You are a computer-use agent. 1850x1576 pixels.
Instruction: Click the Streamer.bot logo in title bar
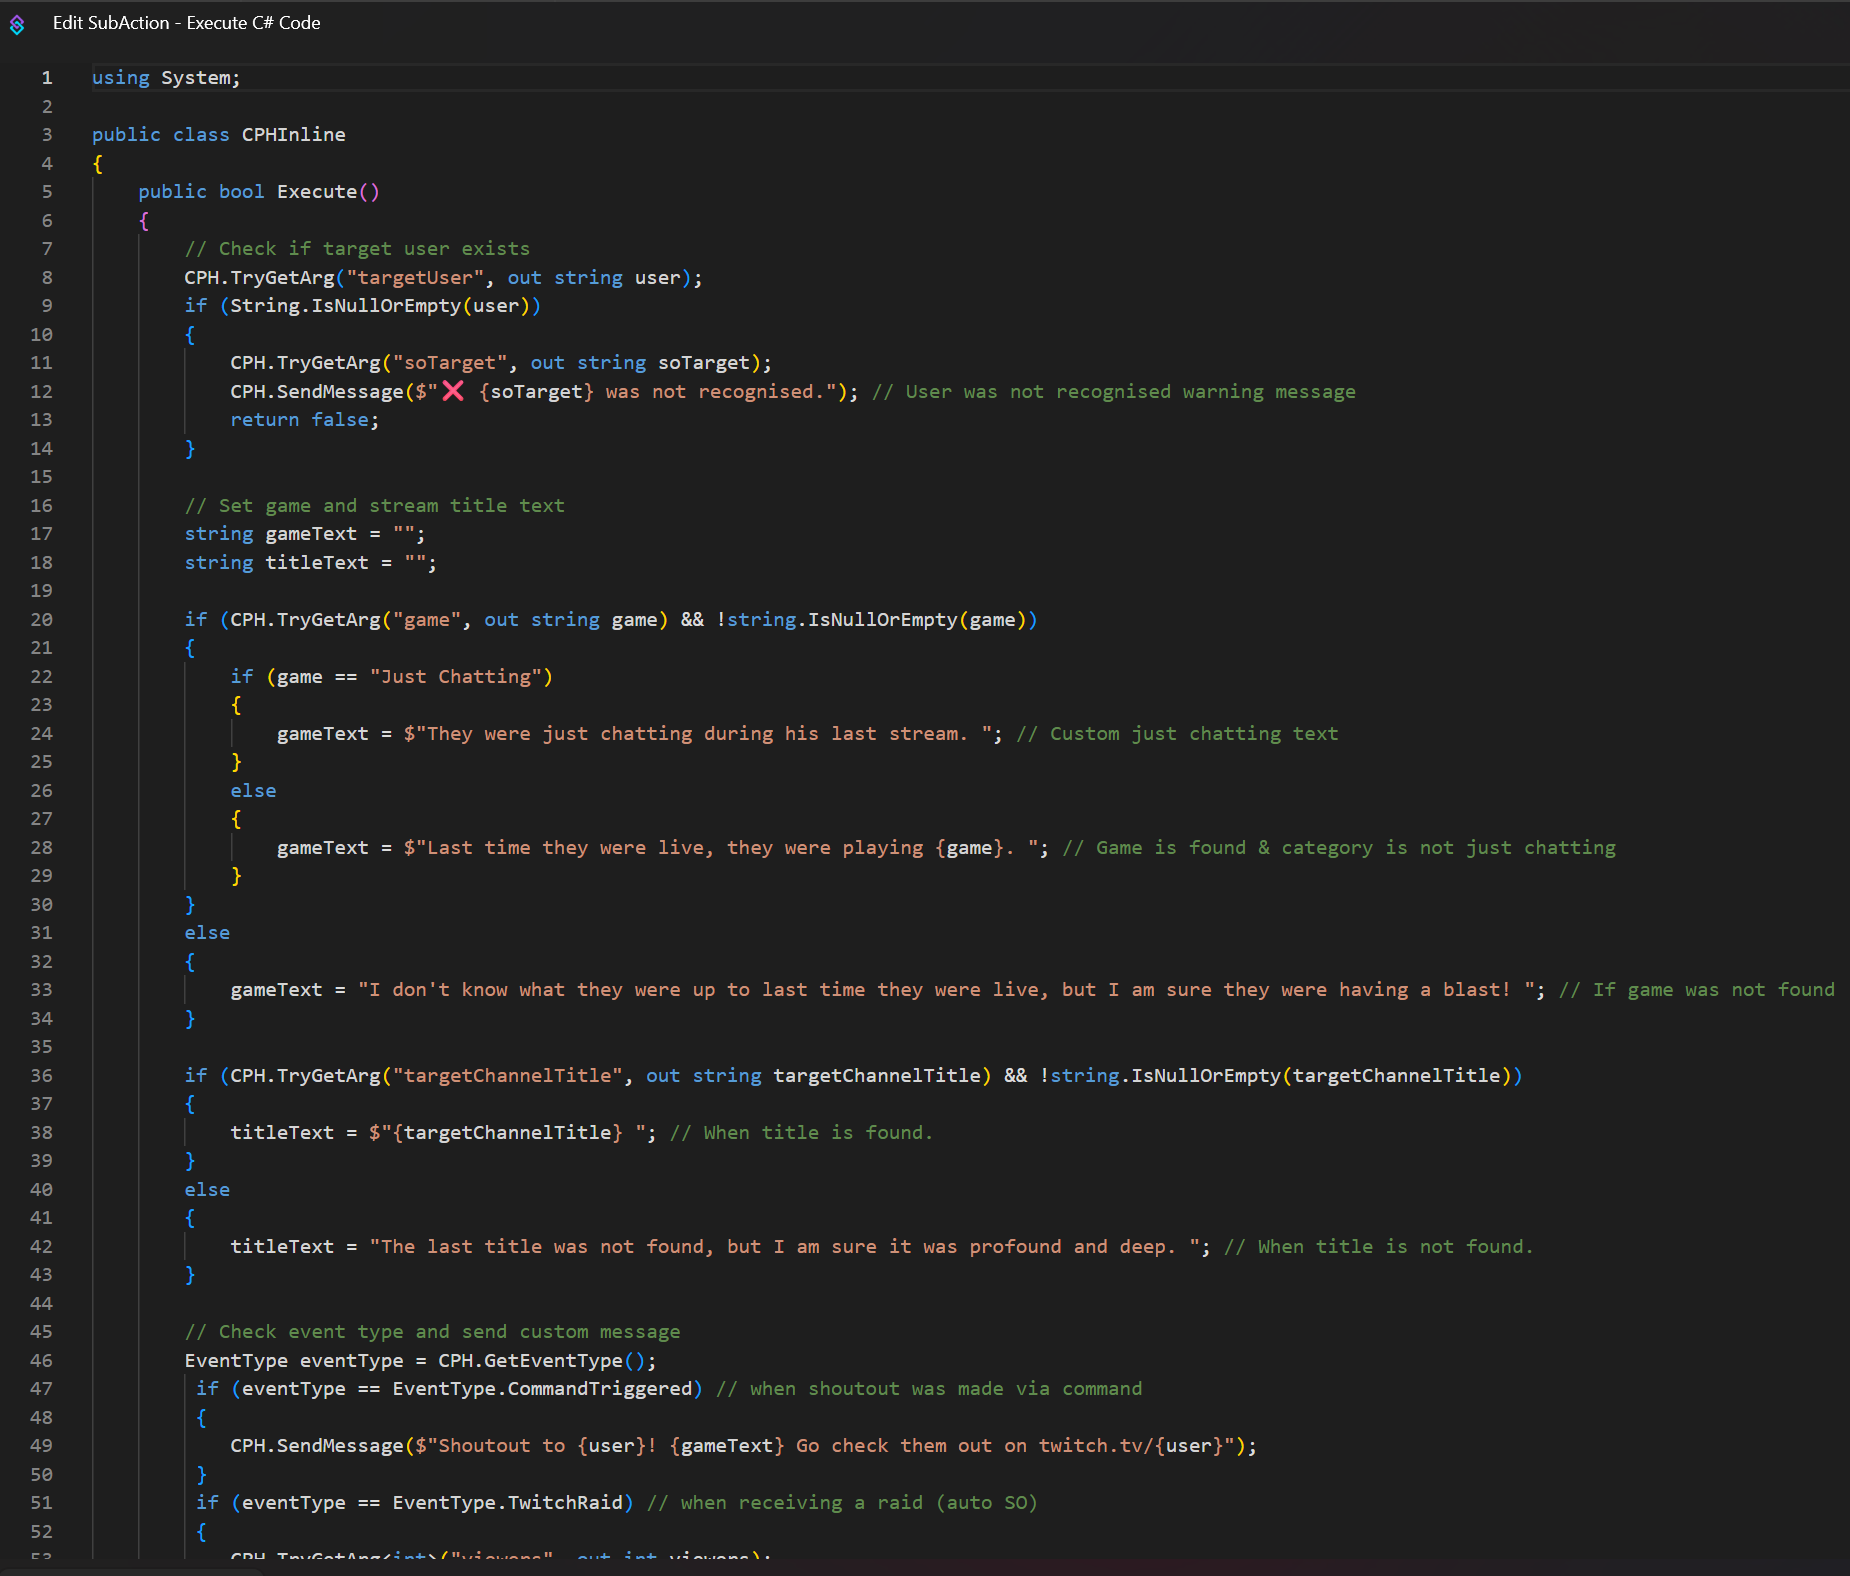[x=17, y=24]
